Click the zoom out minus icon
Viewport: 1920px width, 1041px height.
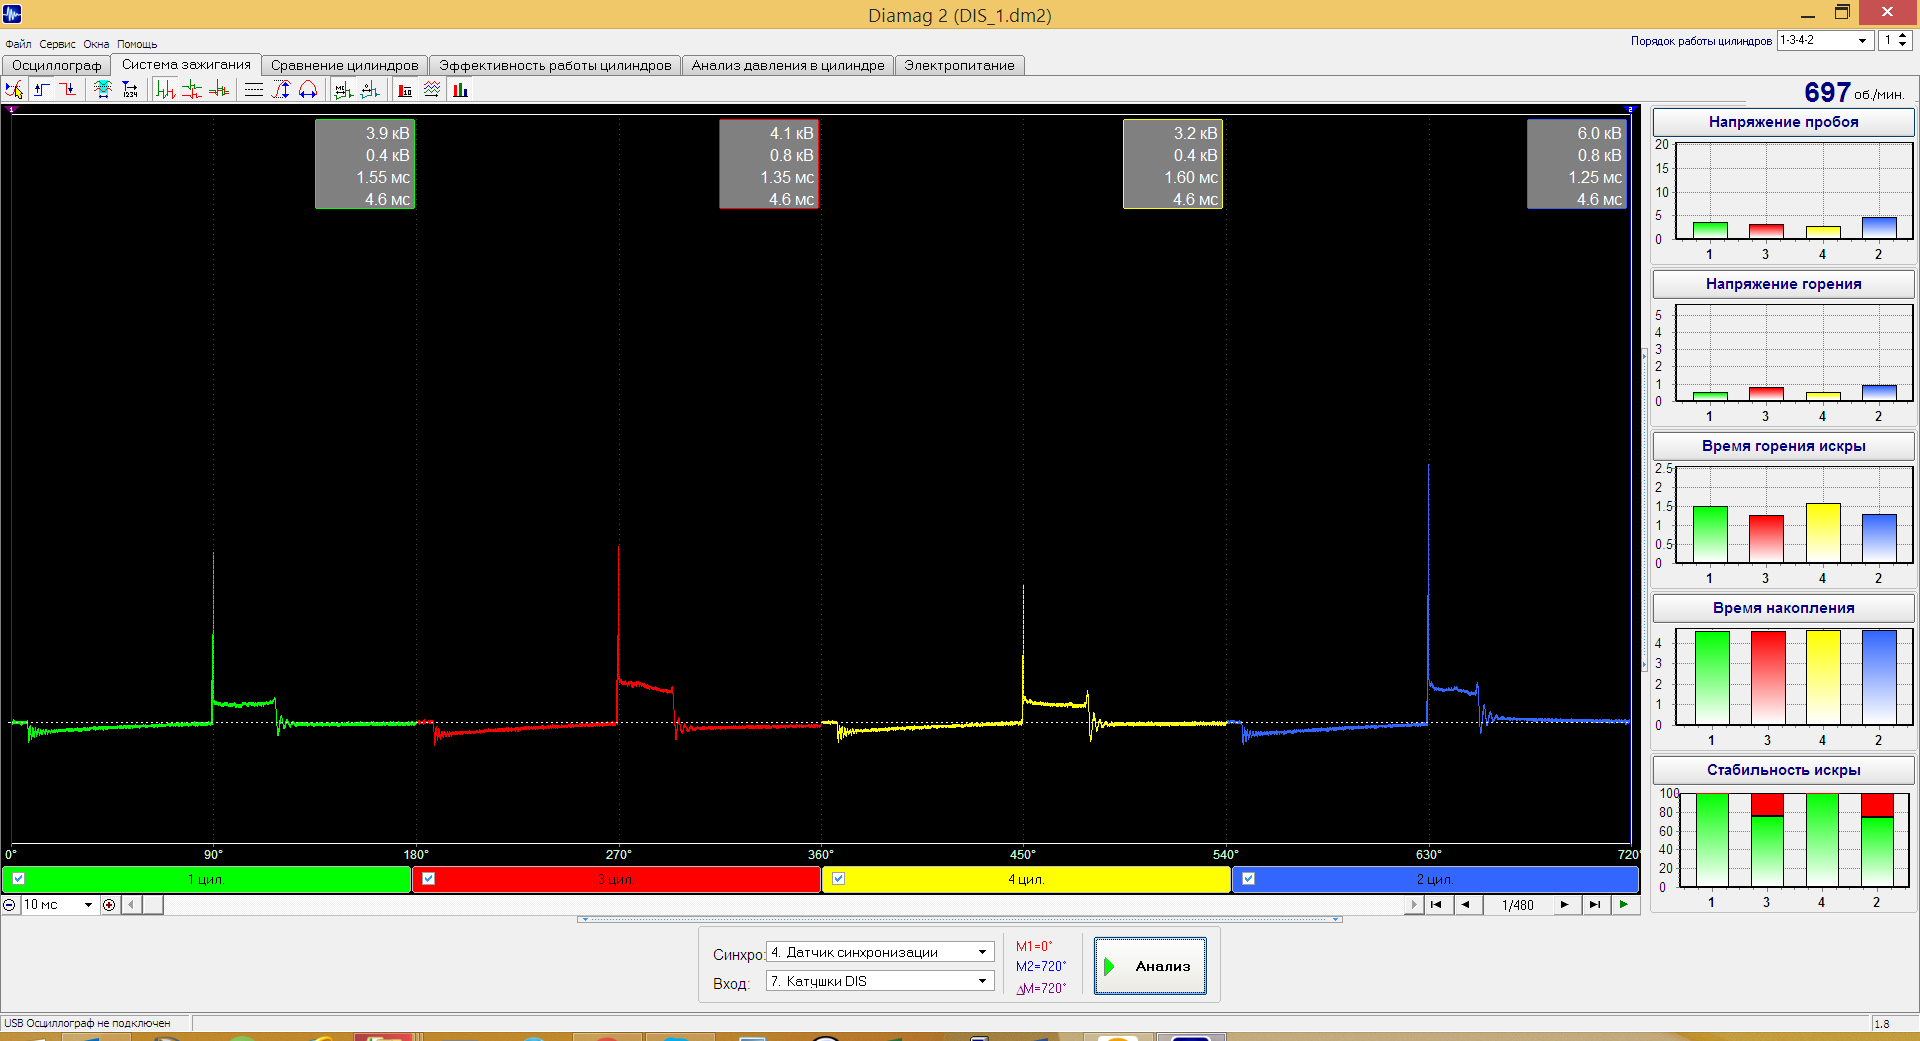10,905
